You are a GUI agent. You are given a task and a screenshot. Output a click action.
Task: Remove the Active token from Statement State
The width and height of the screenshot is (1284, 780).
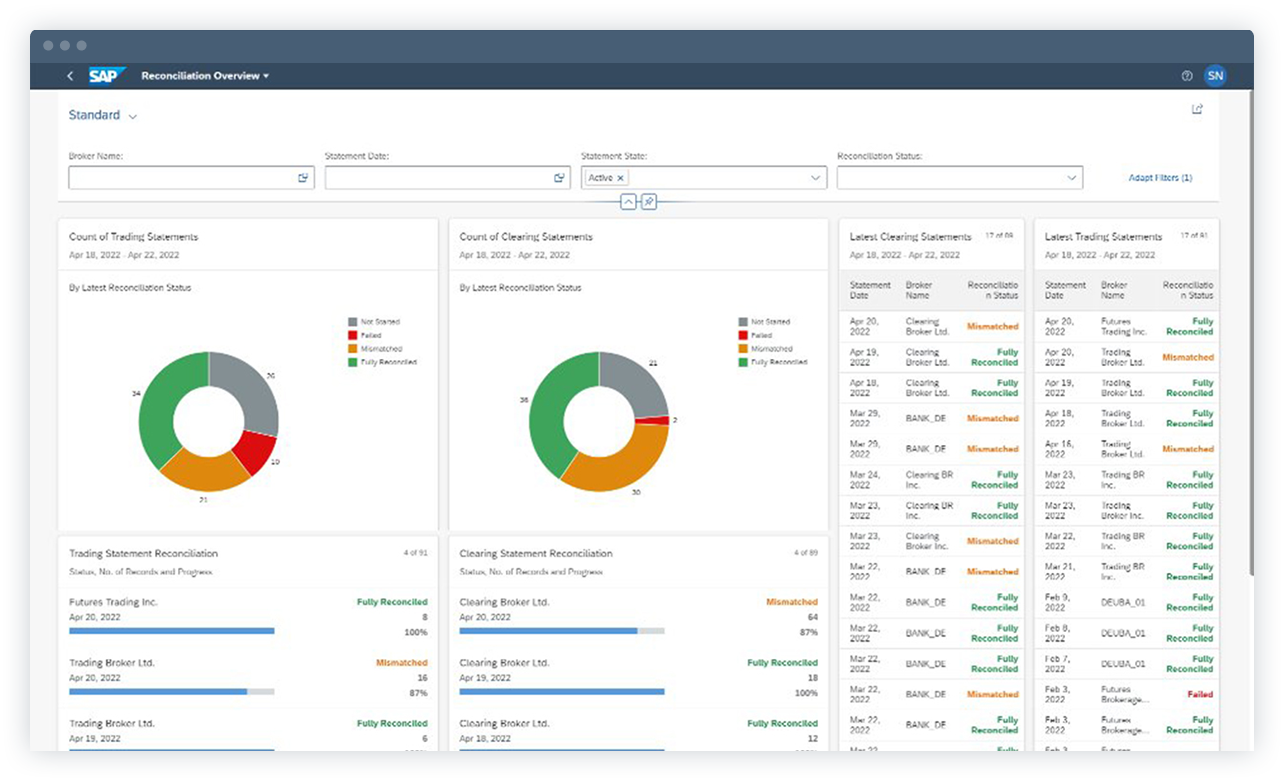tap(621, 177)
